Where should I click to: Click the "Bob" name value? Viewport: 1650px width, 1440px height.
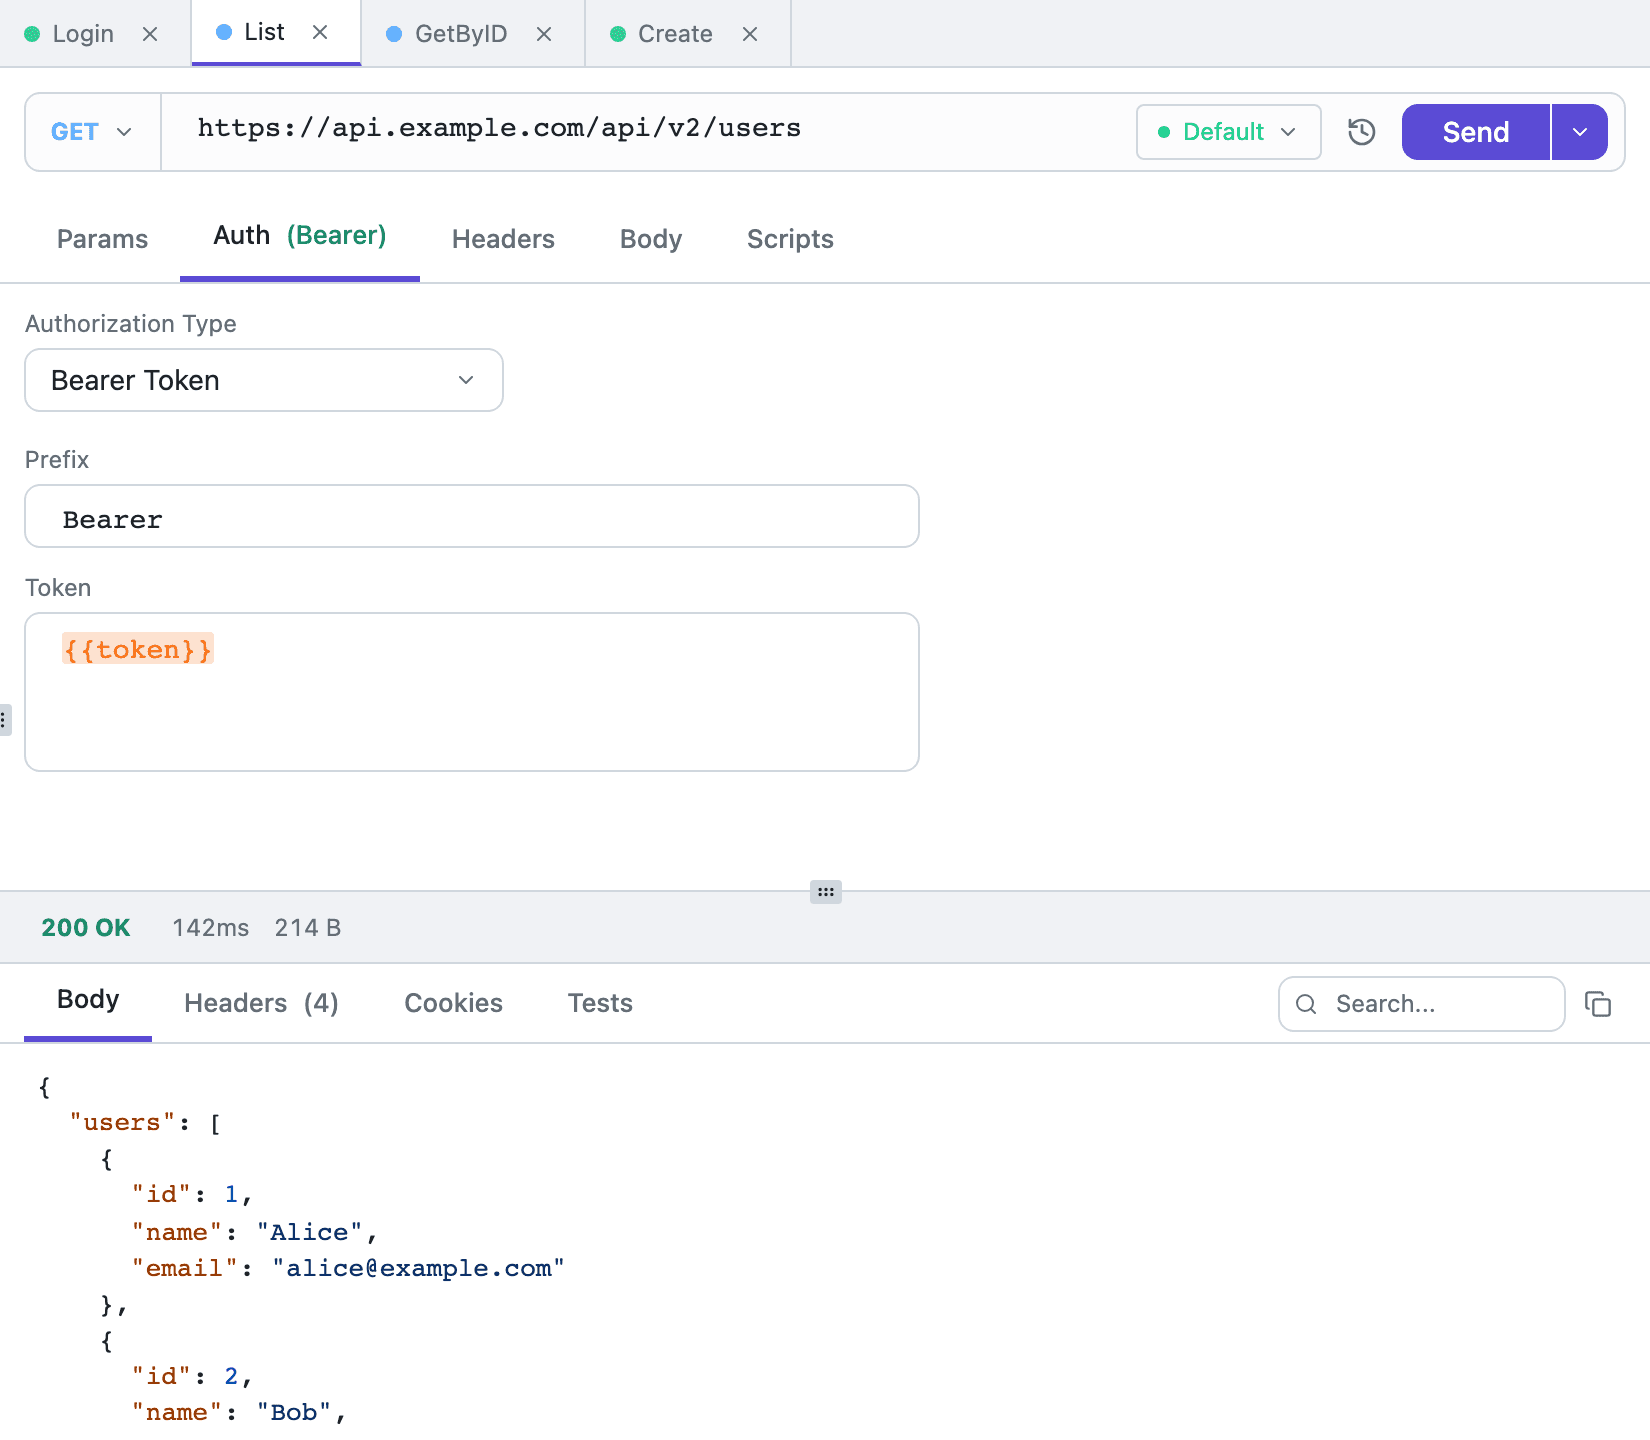click(x=294, y=1413)
